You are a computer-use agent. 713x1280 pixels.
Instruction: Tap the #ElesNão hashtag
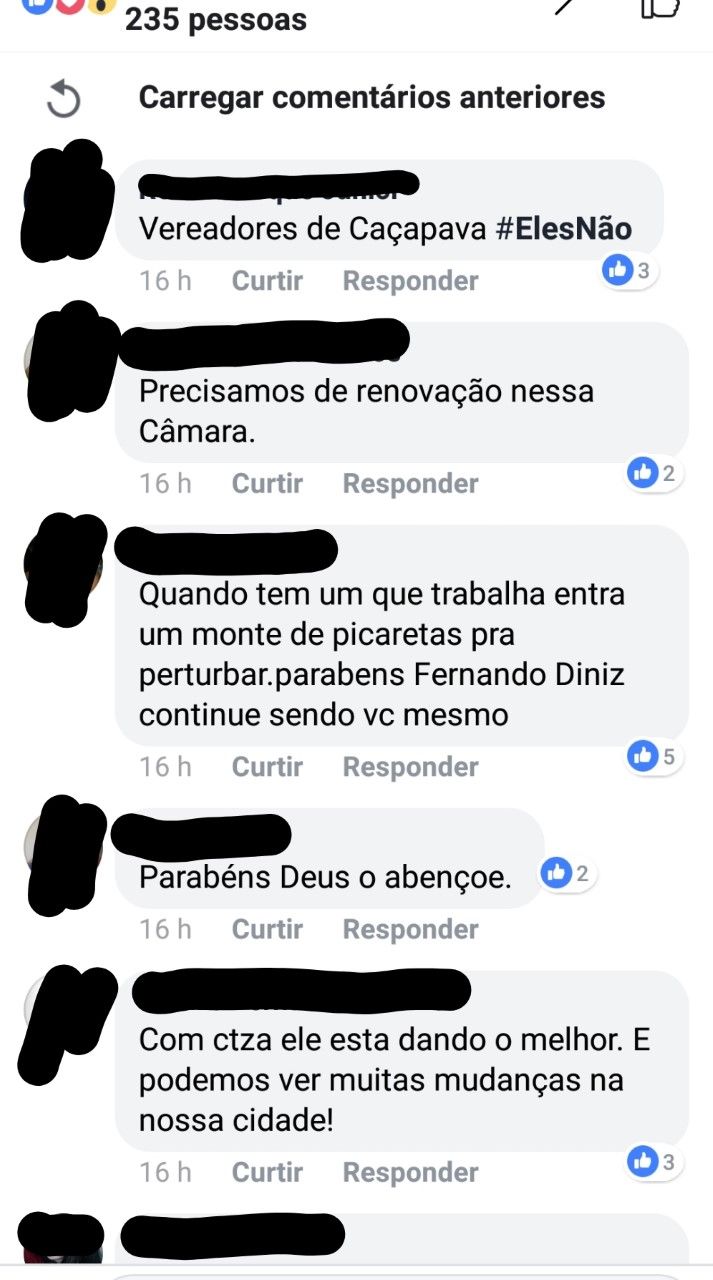pos(564,229)
